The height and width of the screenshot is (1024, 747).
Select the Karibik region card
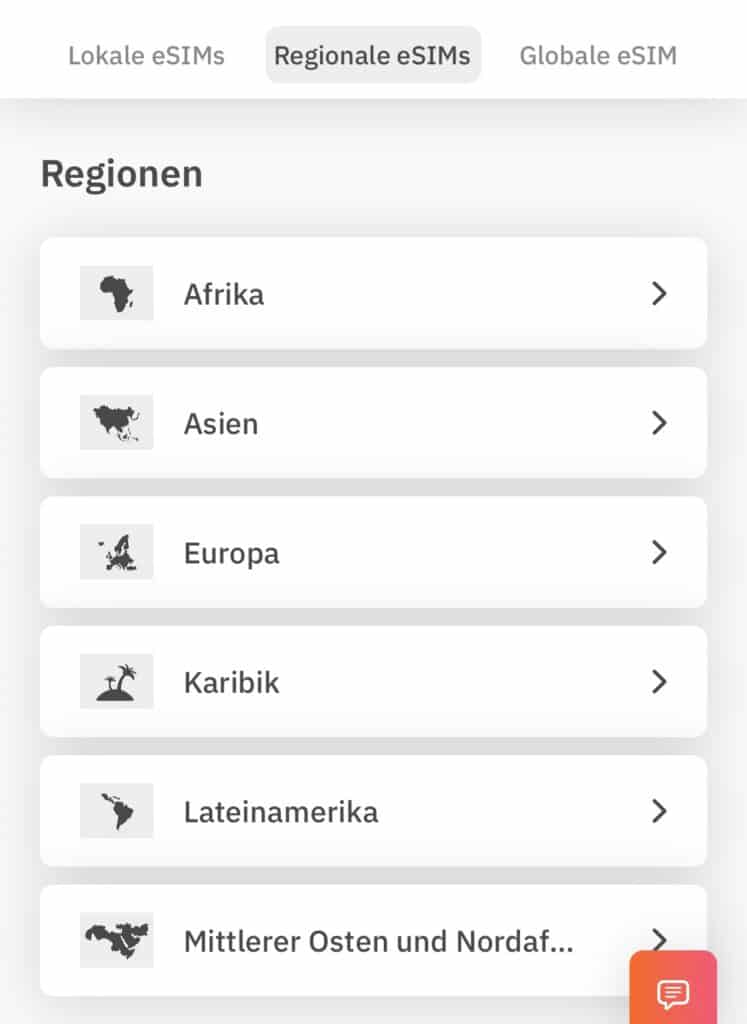click(x=374, y=682)
